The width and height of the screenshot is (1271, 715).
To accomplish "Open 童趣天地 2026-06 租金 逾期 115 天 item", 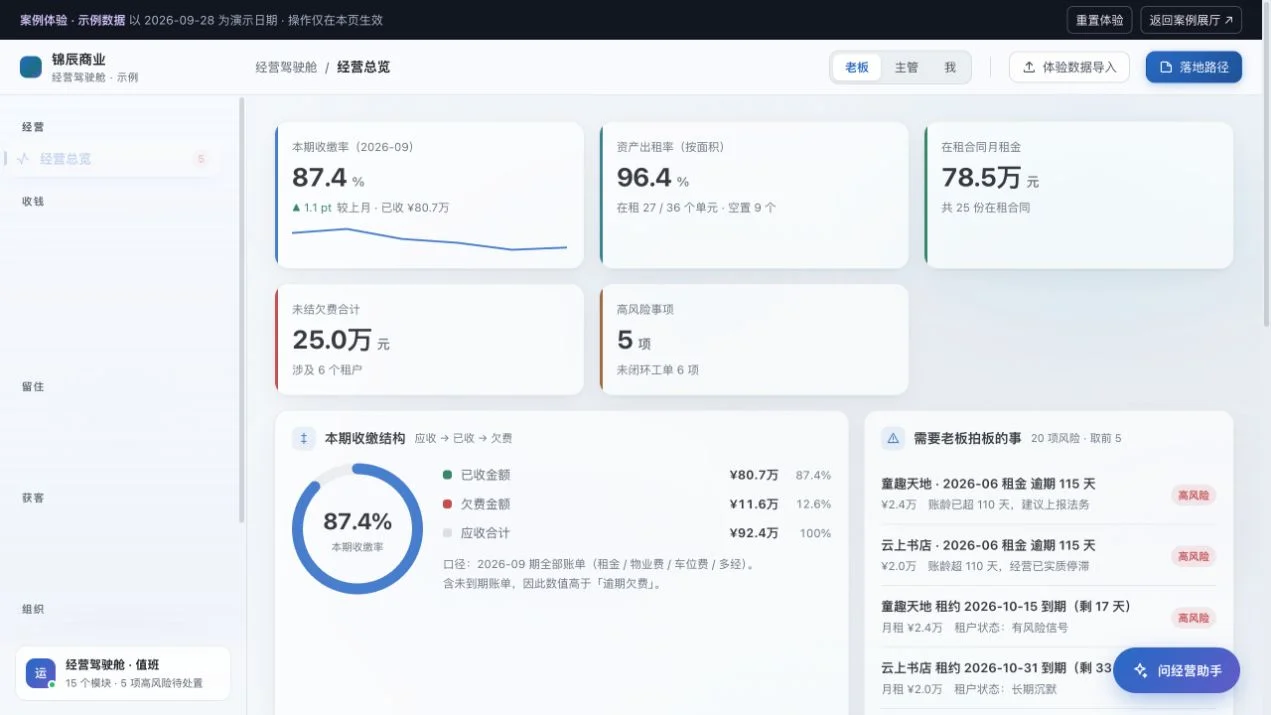I will [1048, 494].
